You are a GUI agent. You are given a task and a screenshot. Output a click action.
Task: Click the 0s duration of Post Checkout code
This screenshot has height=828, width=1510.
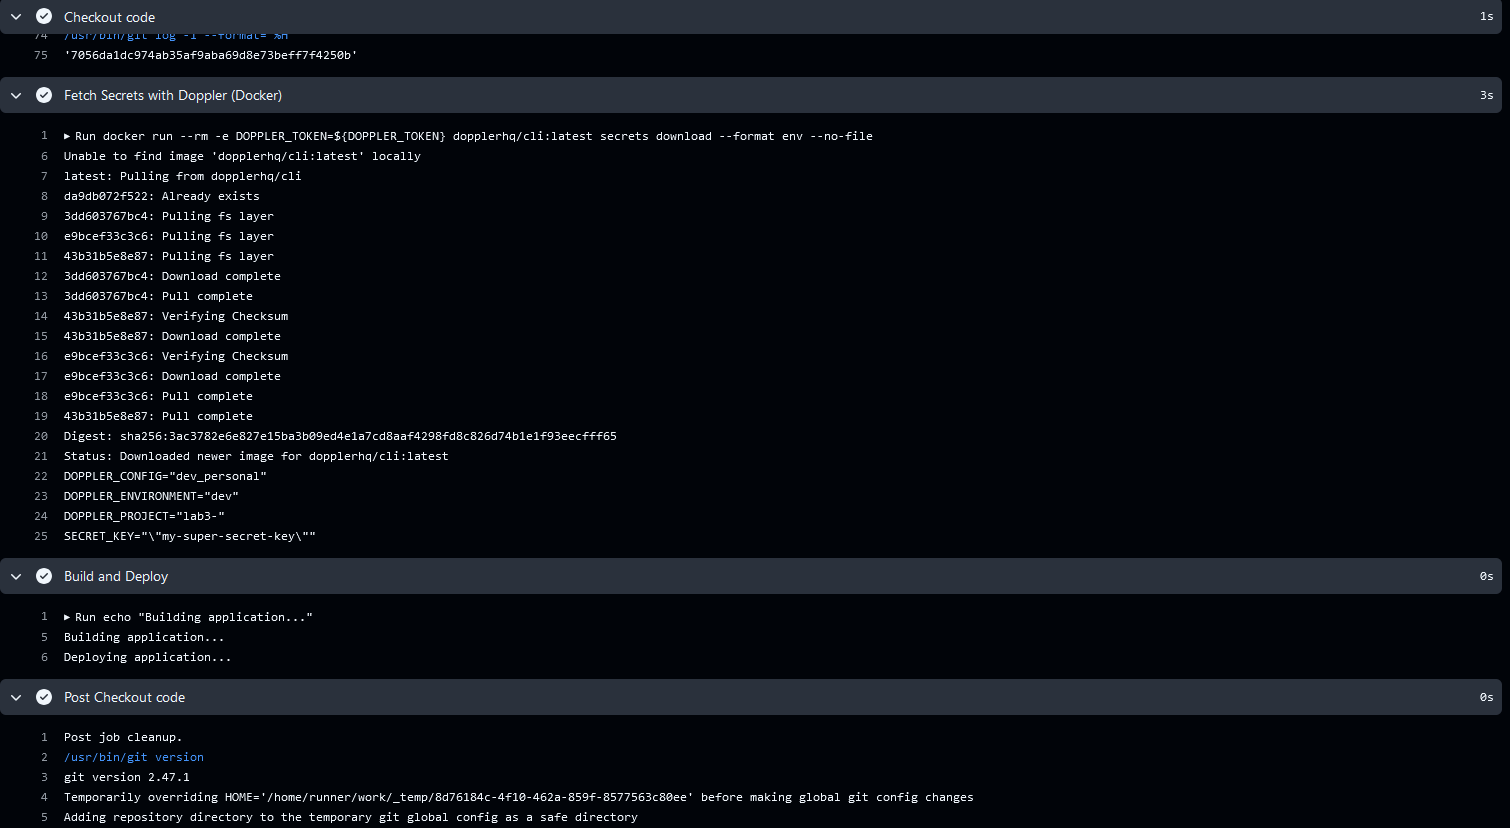[x=1486, y=697]
